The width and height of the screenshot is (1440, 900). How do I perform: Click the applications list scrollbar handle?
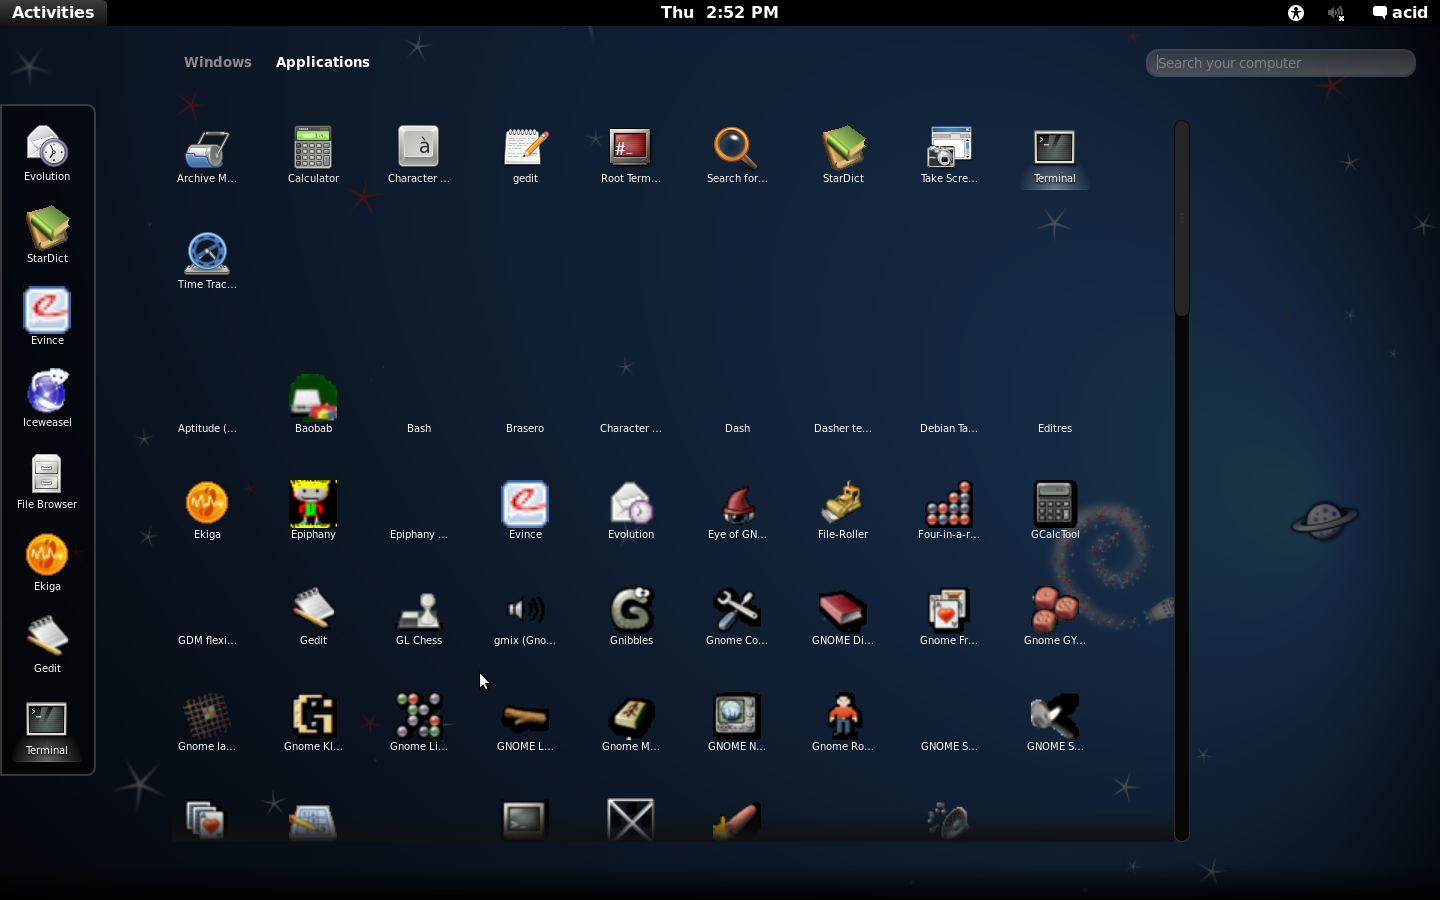pos(1182,219)
